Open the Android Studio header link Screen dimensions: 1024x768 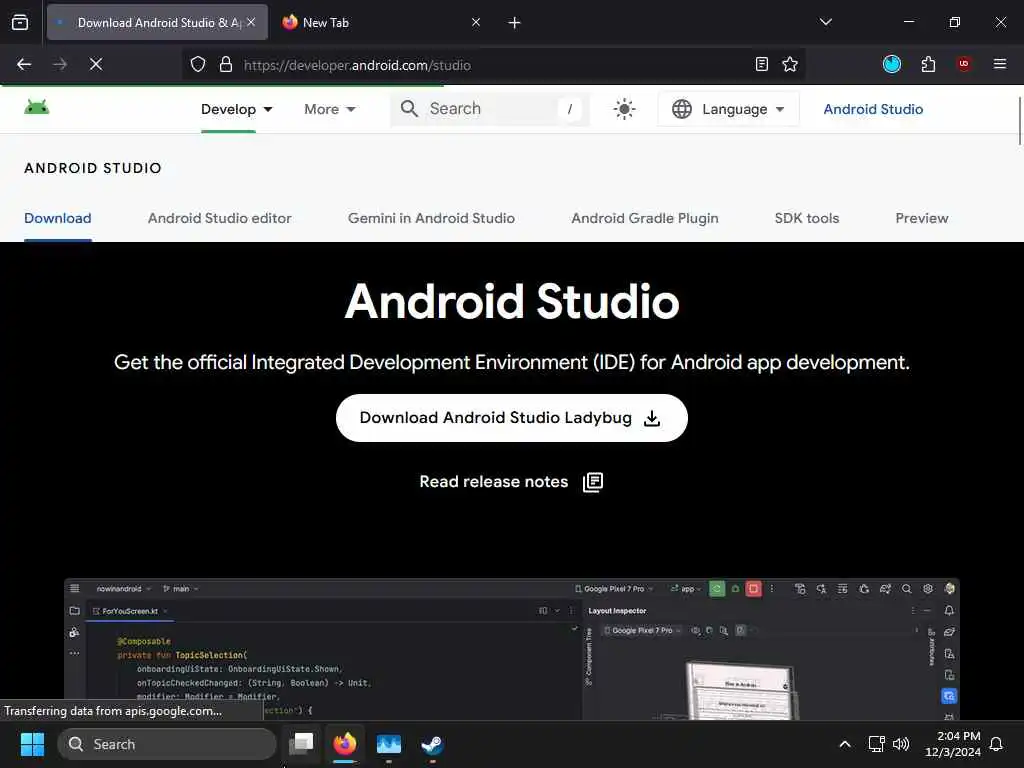click(873, 109)
